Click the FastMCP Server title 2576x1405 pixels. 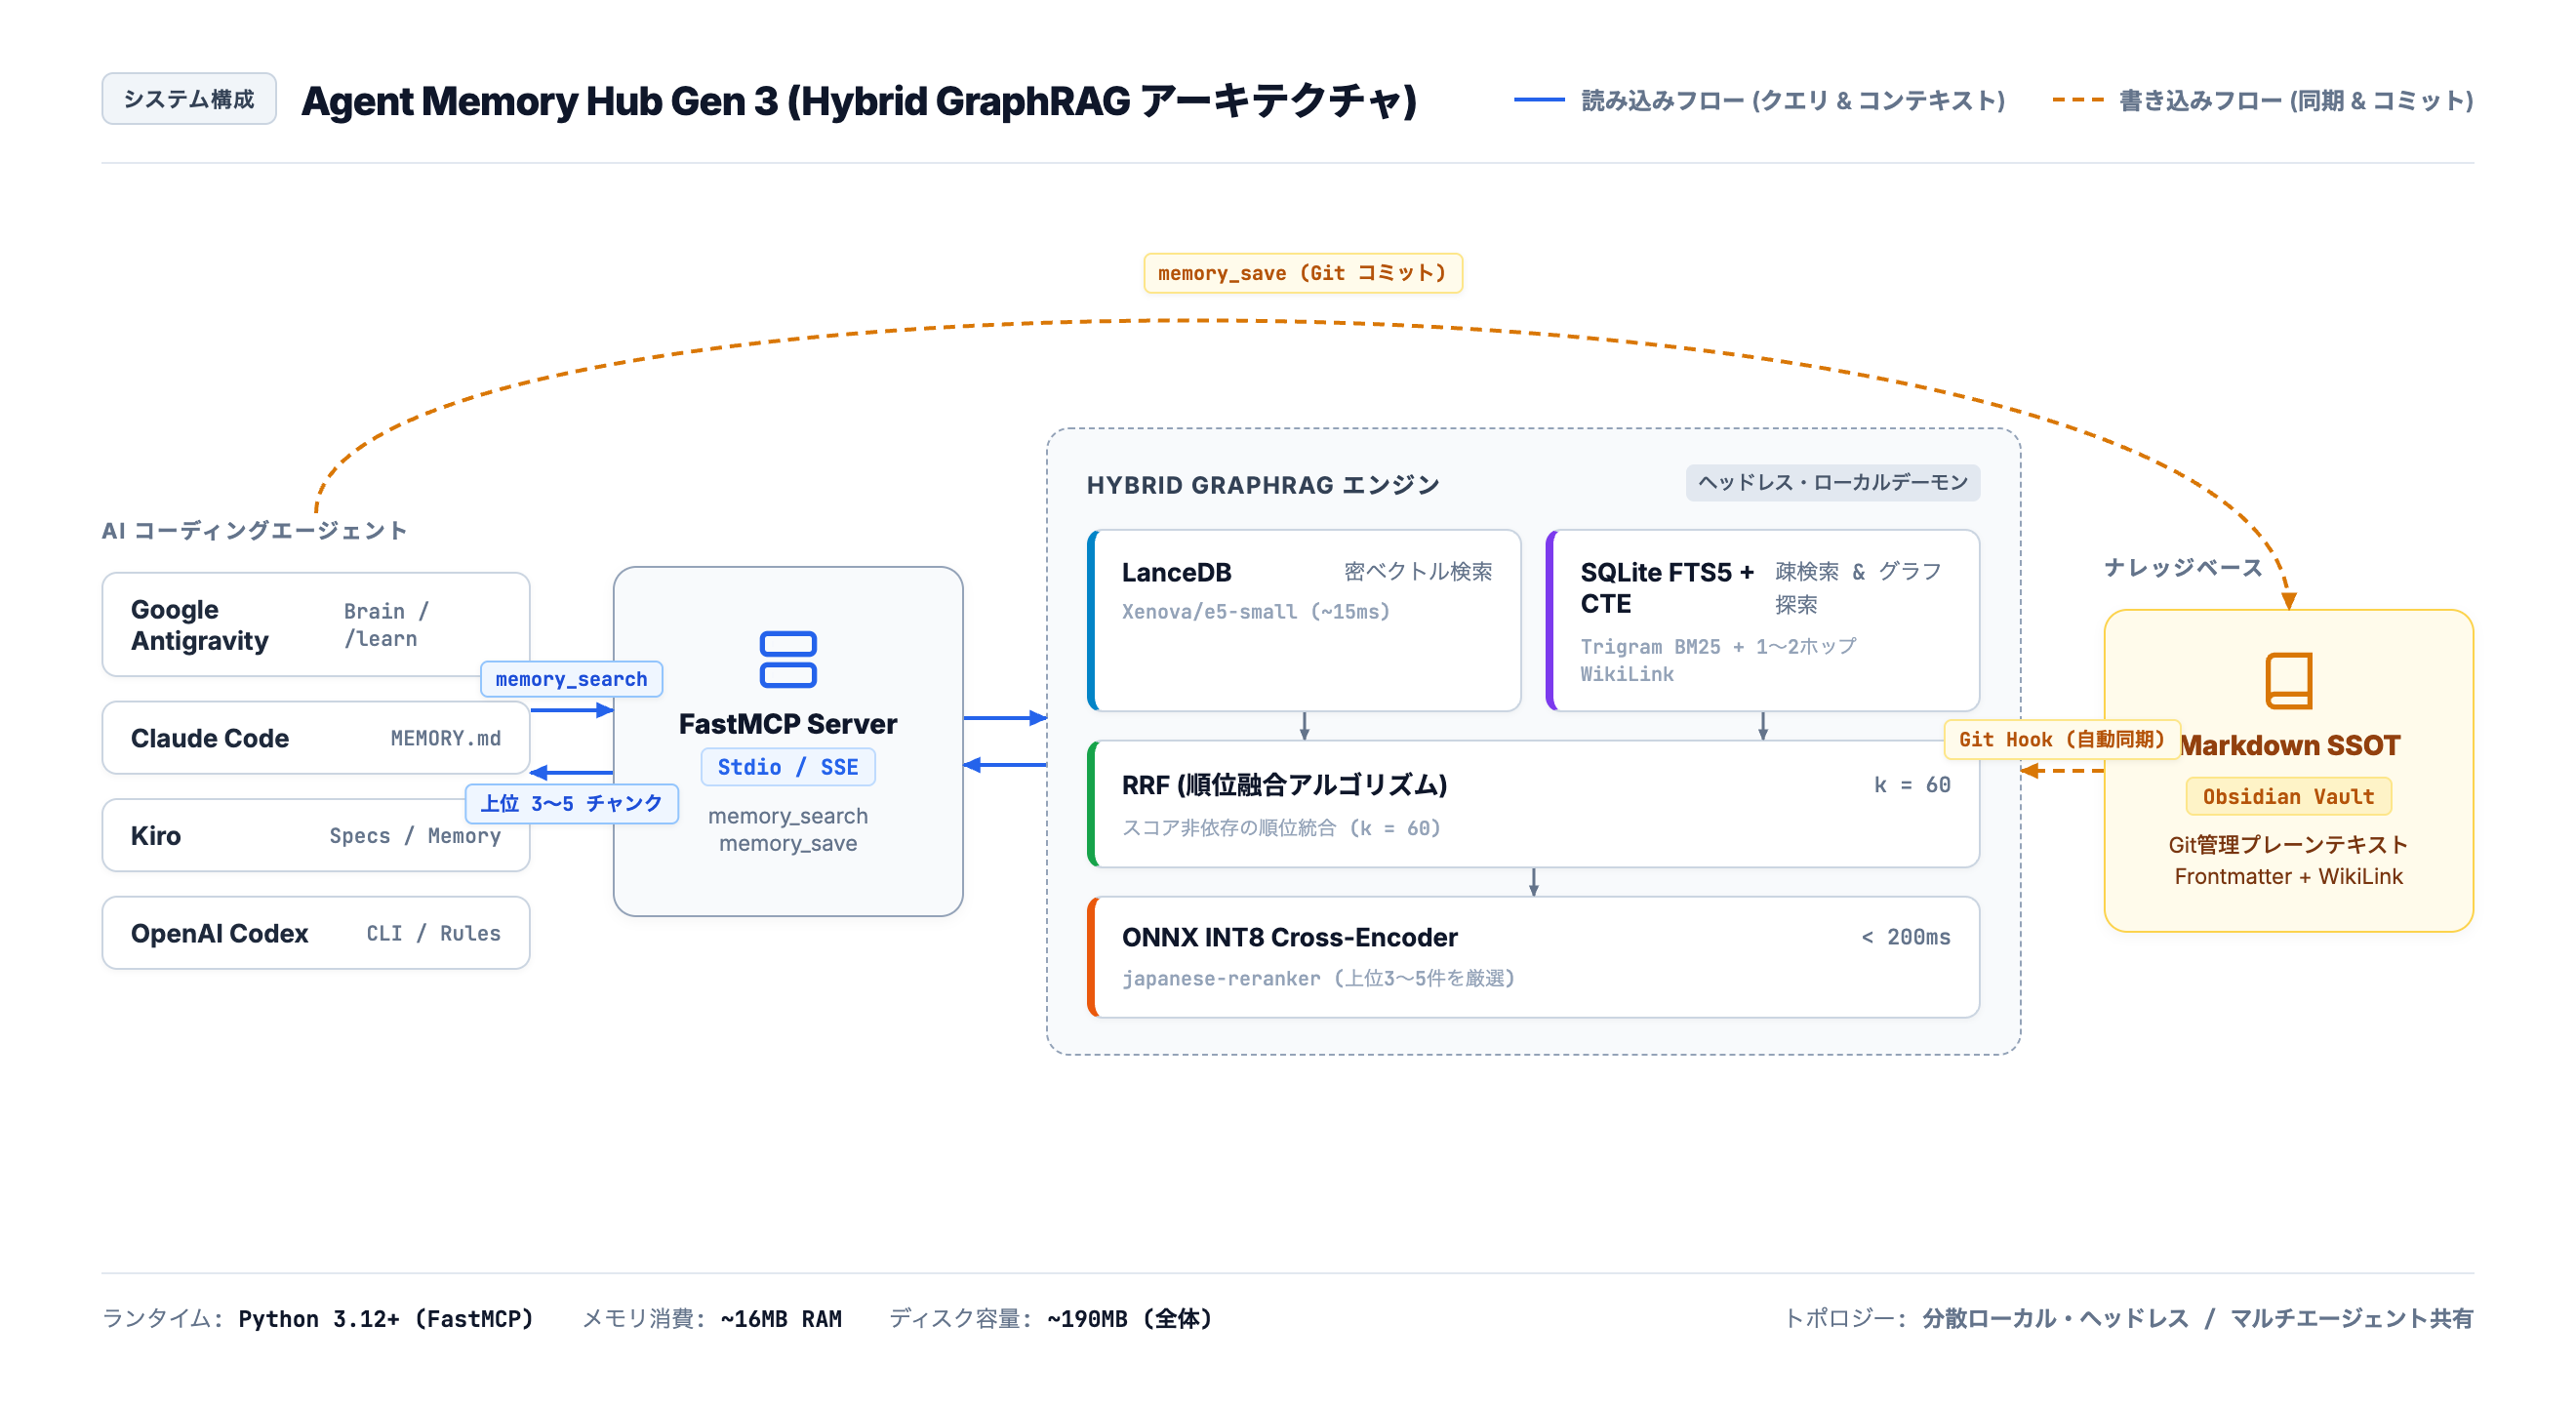[788, 724]
